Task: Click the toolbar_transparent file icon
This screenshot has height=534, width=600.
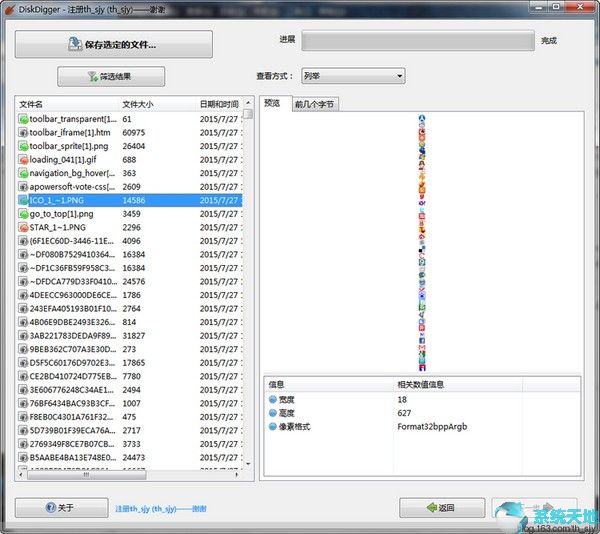Action: [23, 119]
